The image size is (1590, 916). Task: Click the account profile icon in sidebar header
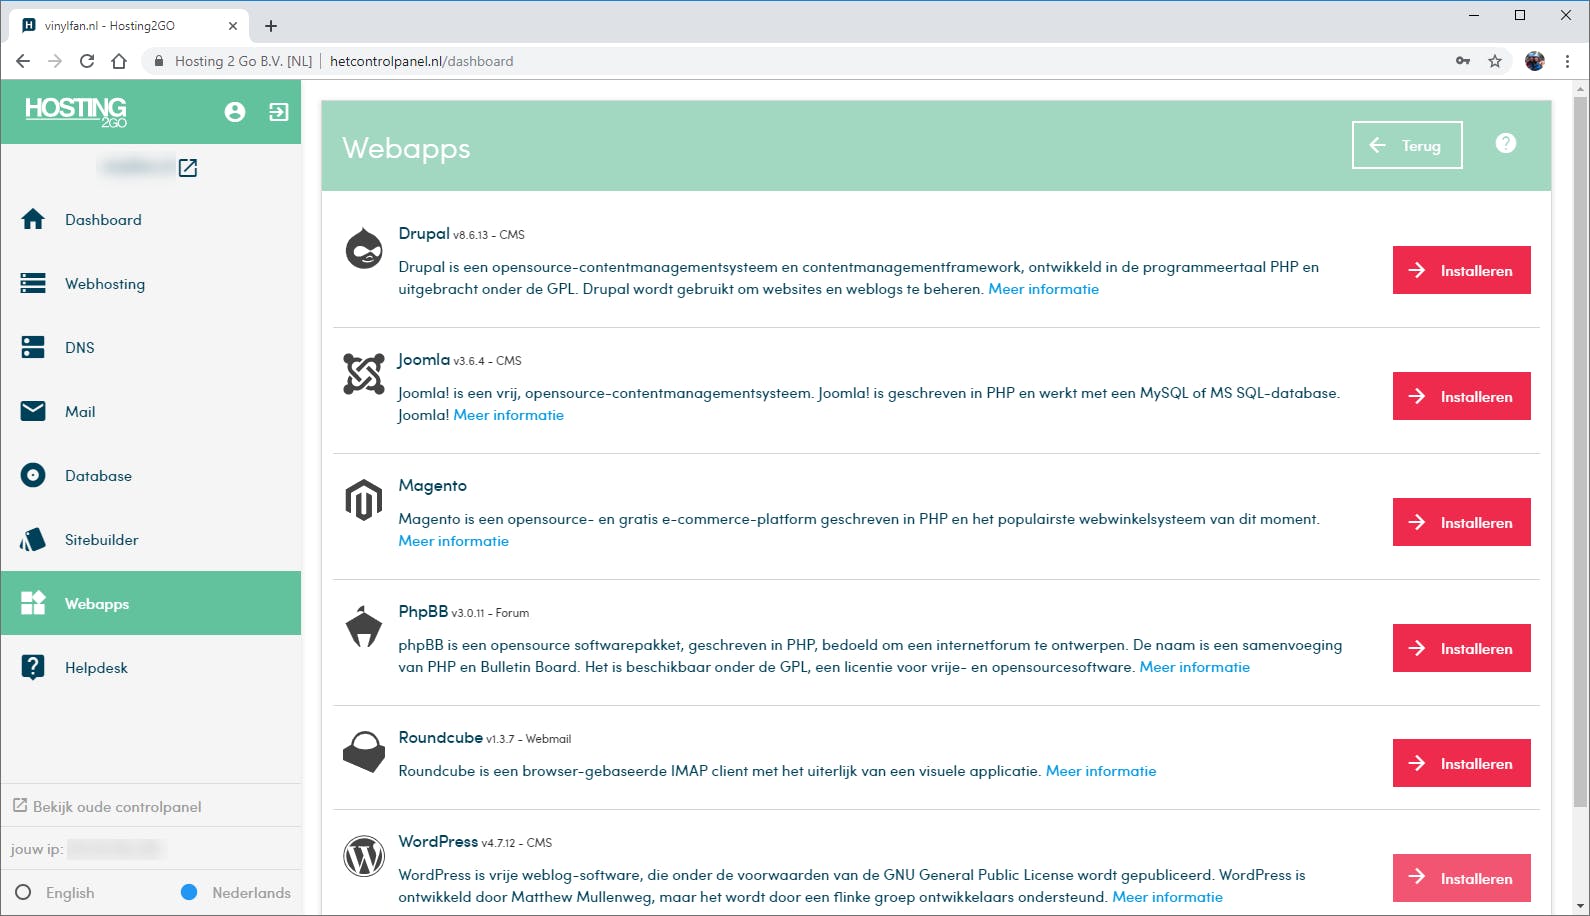pos(235,112)
